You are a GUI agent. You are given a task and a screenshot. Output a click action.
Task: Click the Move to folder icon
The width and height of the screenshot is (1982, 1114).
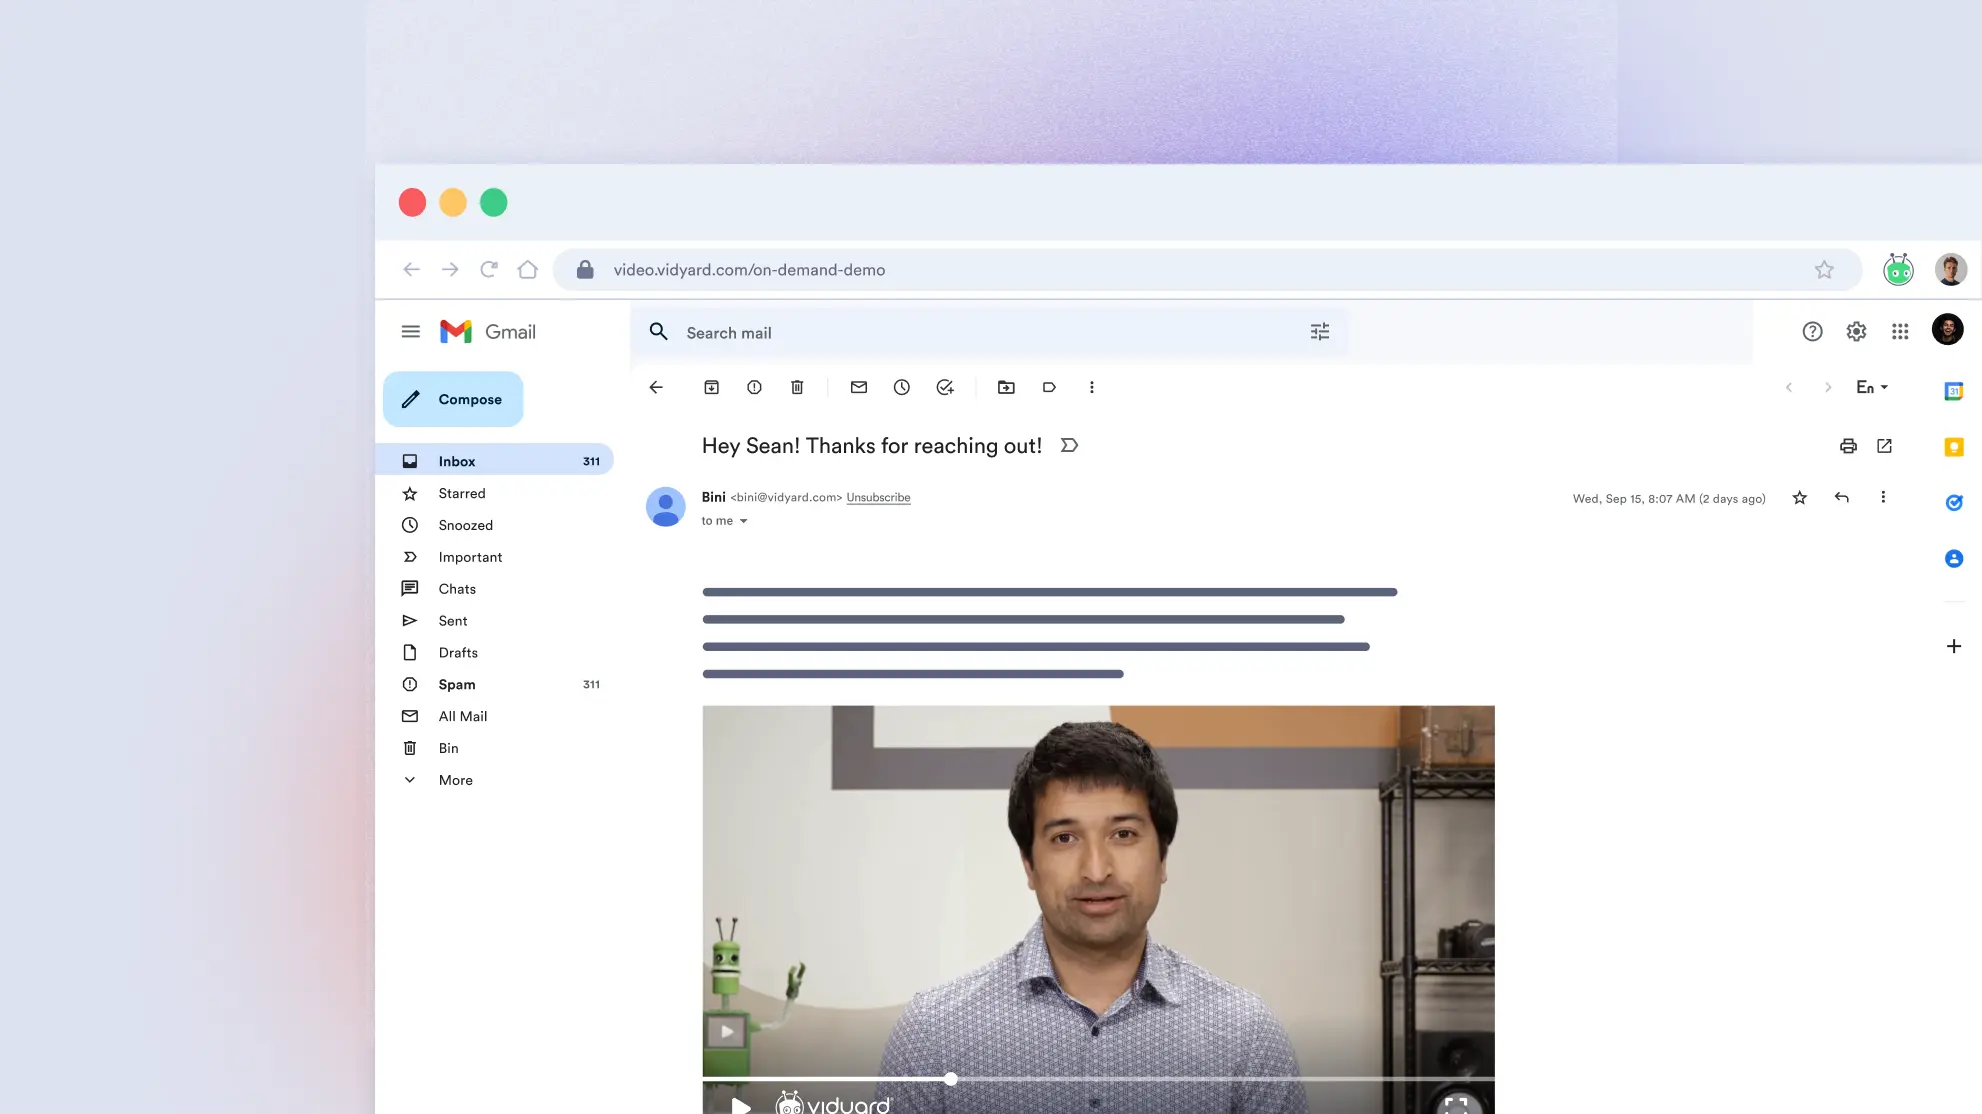point(1006,387)
